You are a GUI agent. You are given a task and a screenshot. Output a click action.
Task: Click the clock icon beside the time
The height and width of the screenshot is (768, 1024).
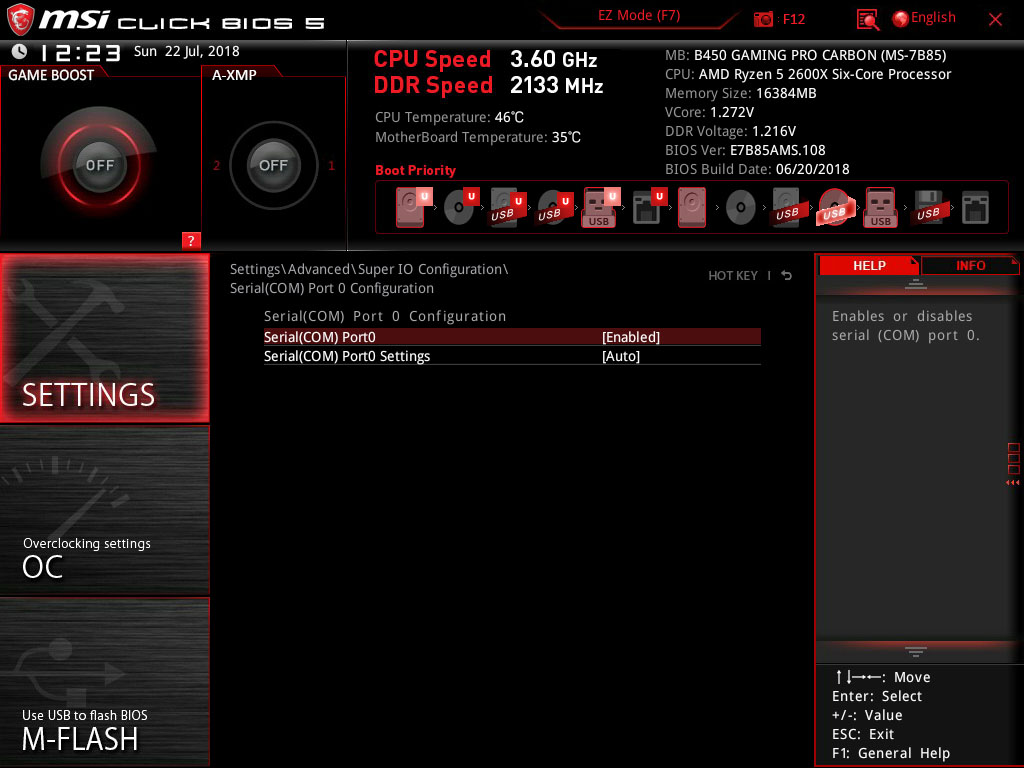click(19, 51)
